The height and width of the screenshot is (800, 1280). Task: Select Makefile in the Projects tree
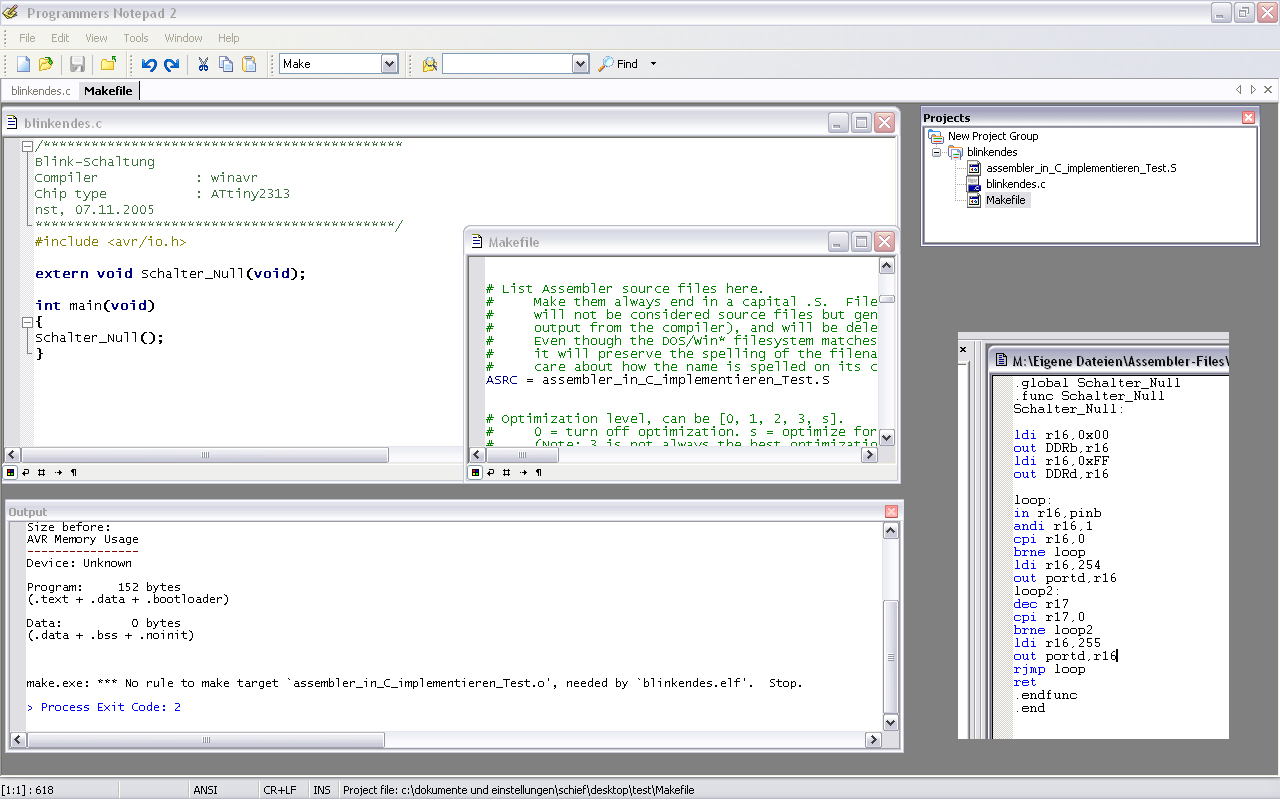(1006, 200)
